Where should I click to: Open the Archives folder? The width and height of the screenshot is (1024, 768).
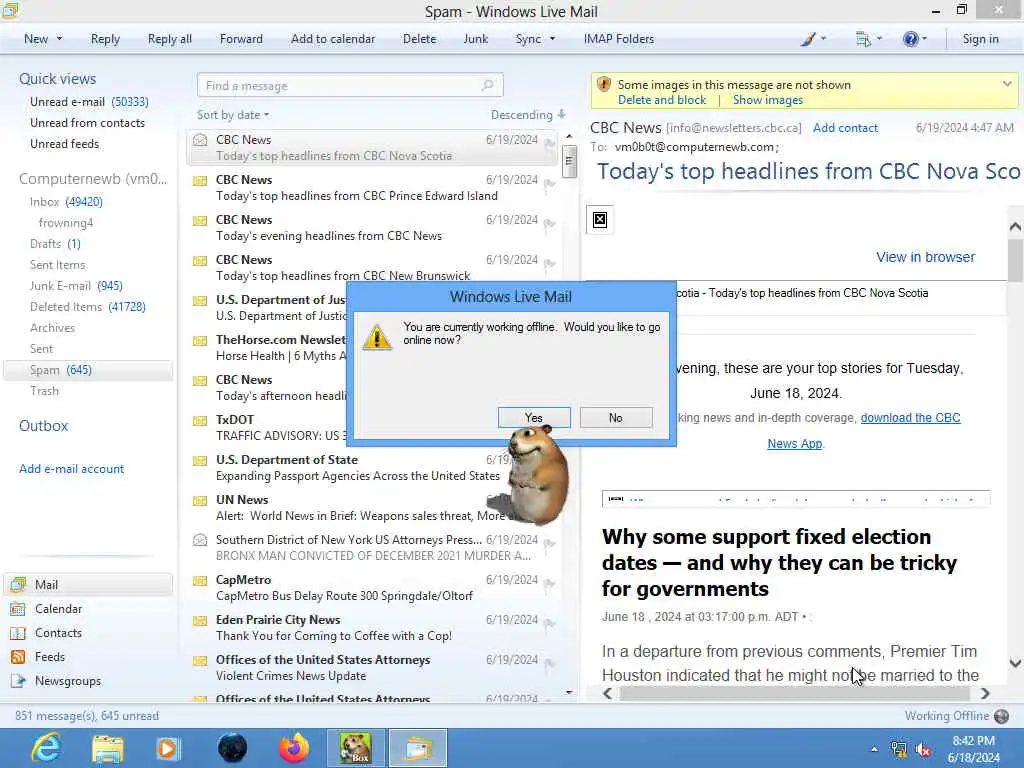click(52, 328)
